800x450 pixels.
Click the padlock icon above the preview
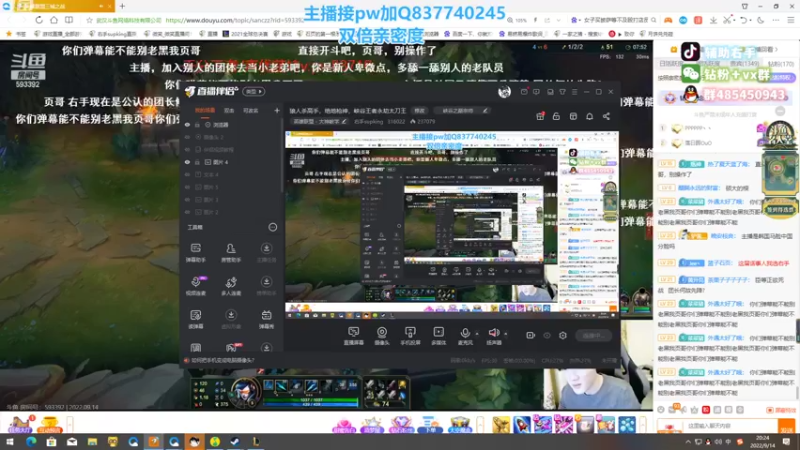pyautogui.click(x=557, y=116)
